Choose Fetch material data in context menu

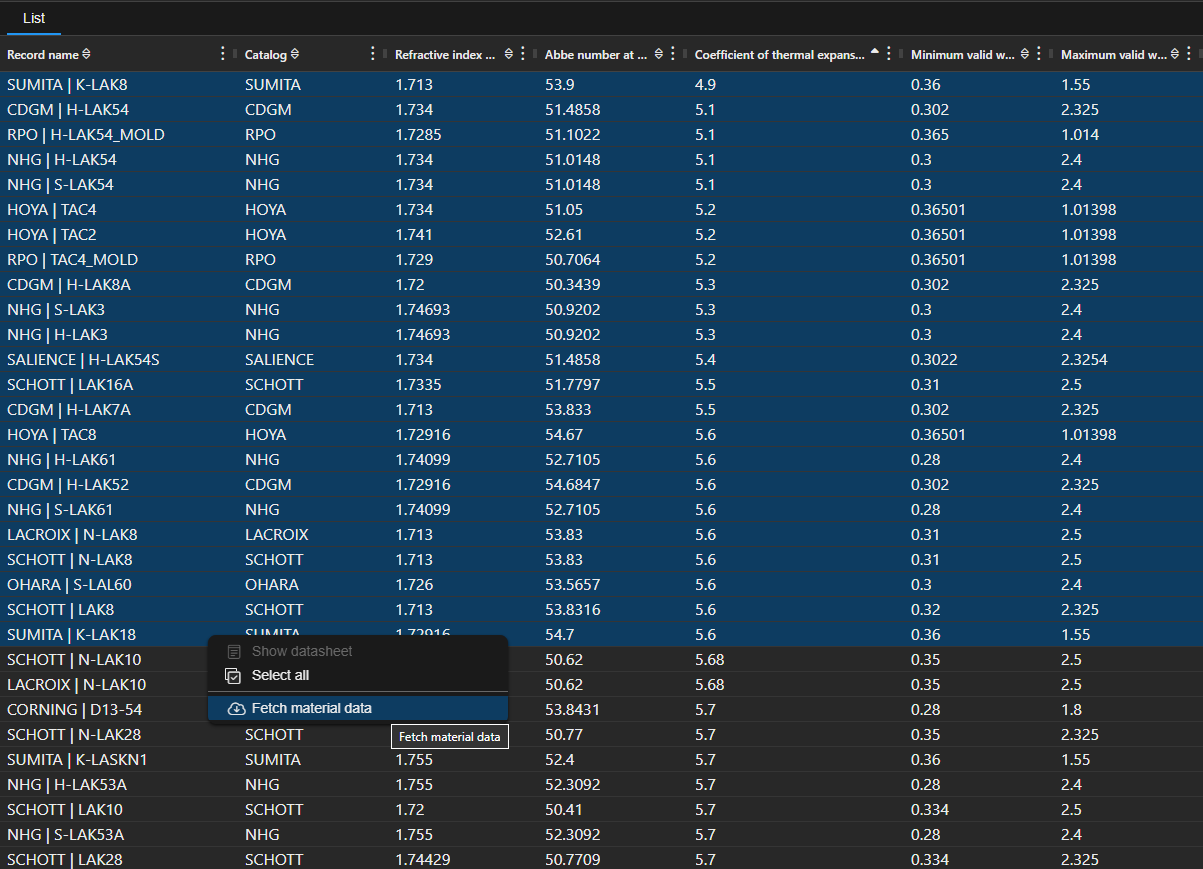click(358, 708)
